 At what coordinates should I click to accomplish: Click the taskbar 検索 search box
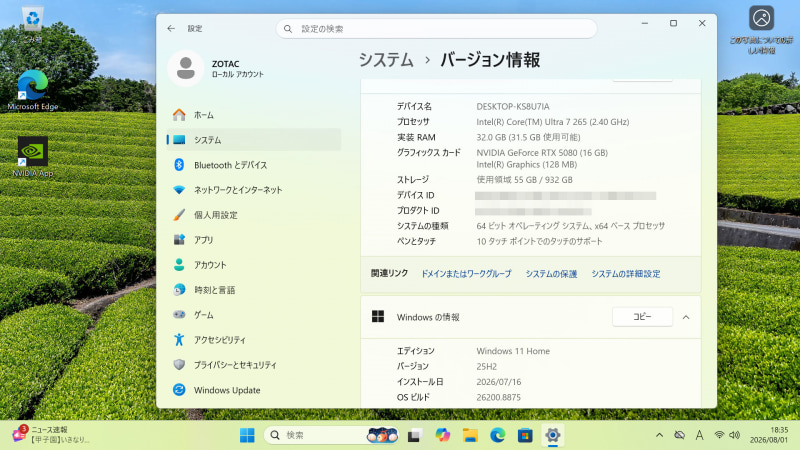[332, 435]
